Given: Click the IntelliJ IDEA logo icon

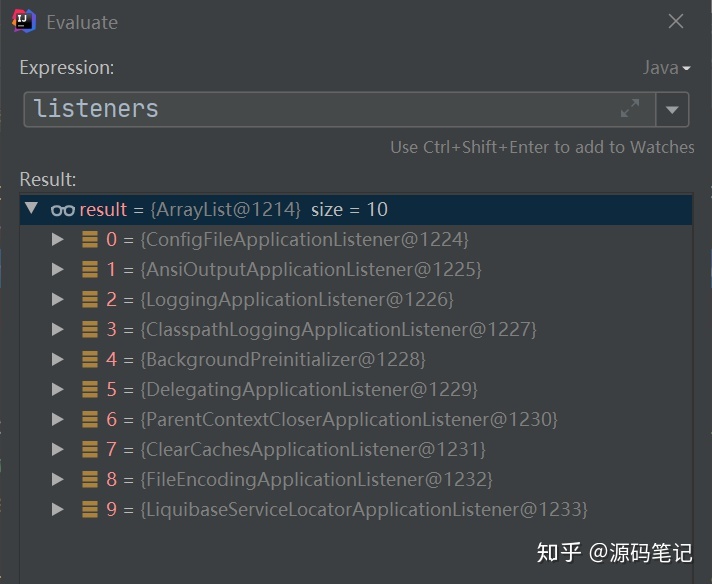Looking at the screenshot, I should [24, 21].
